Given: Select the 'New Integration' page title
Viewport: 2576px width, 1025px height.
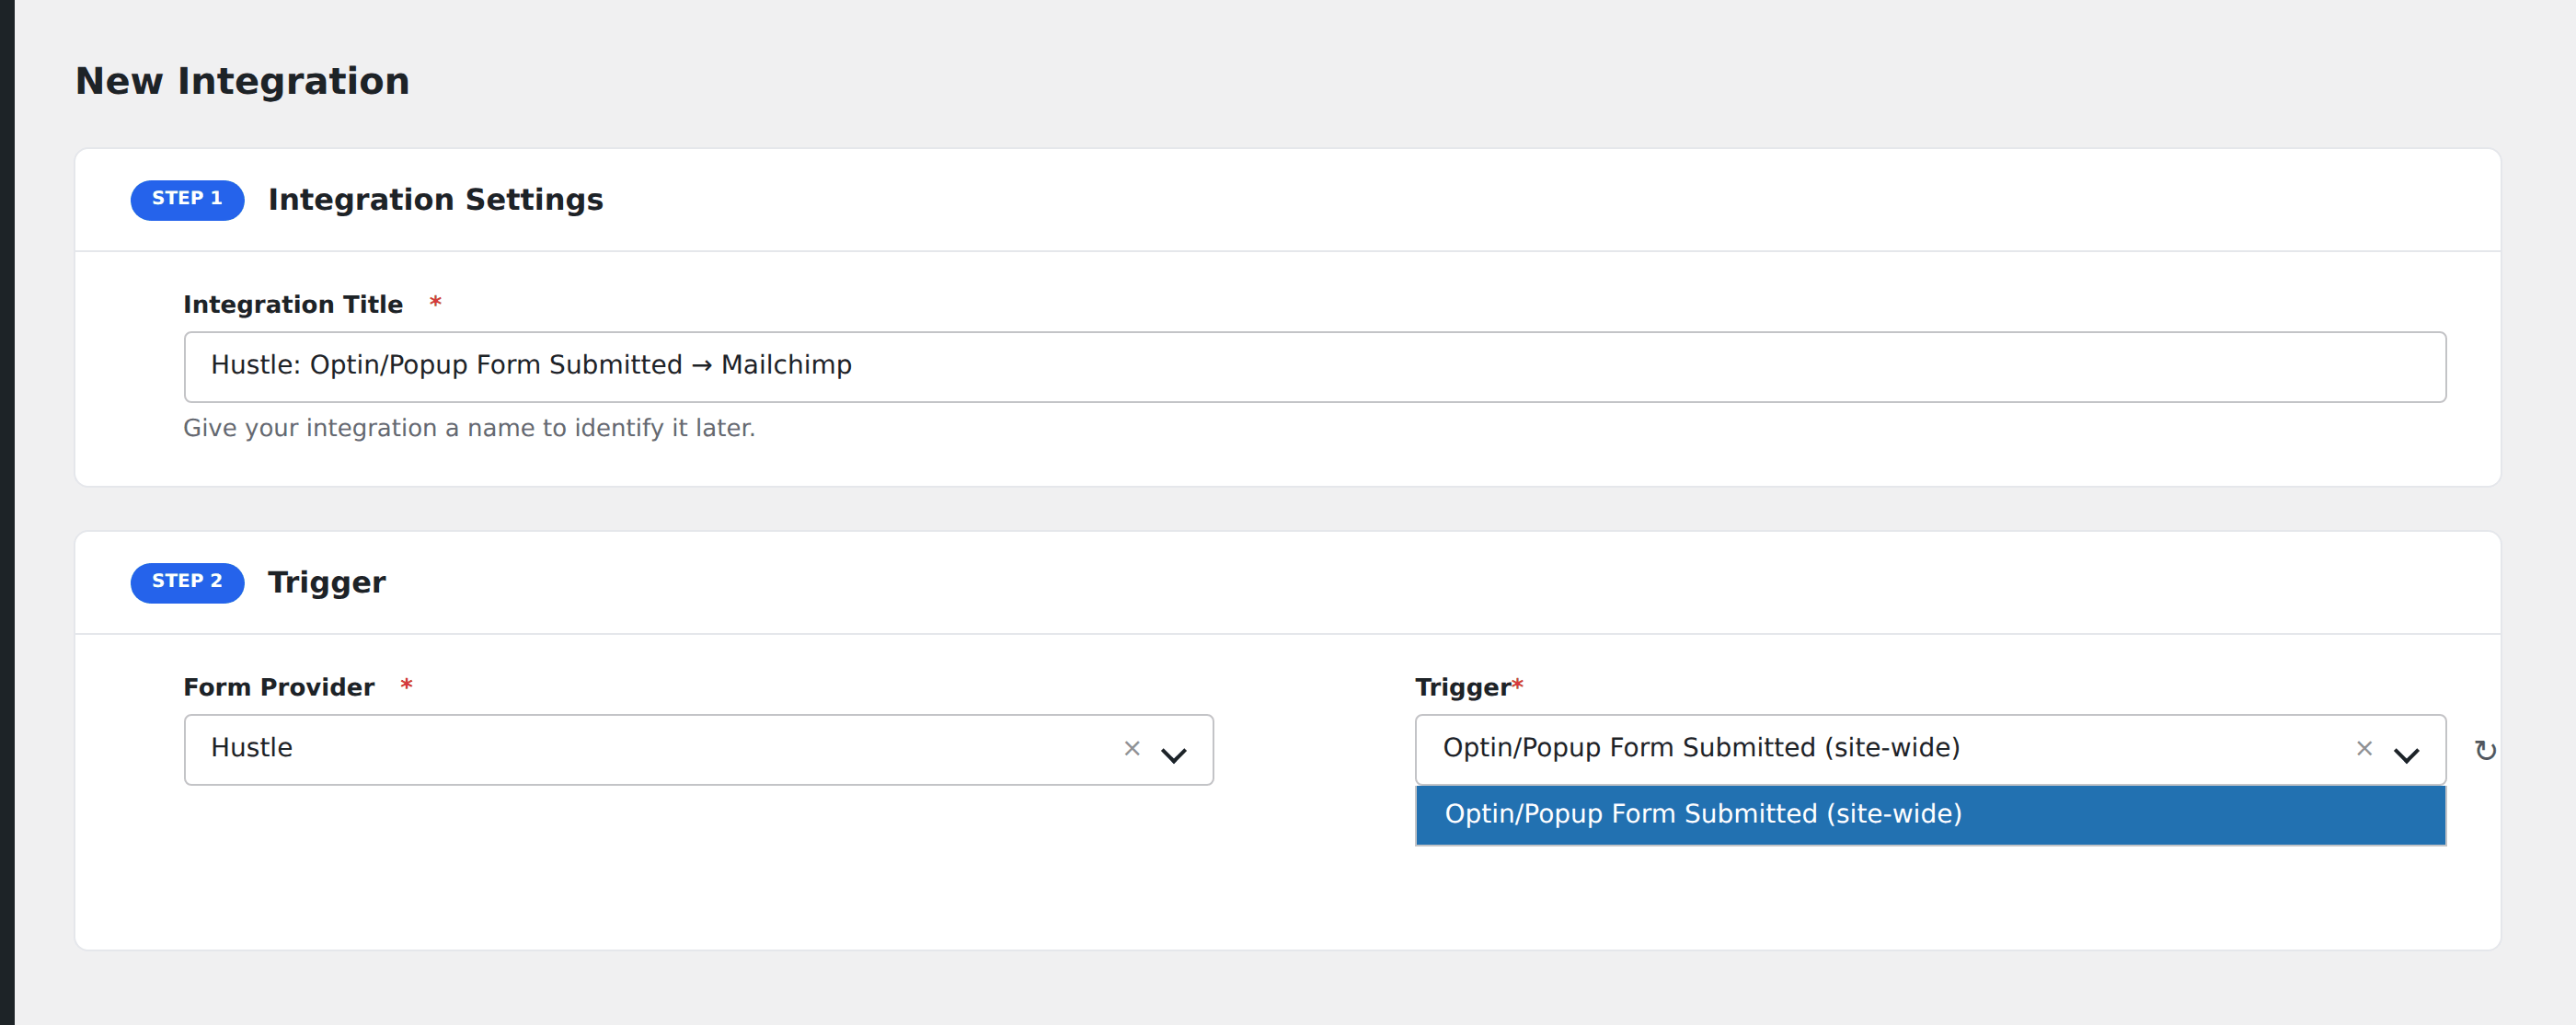Looking at the screenshot, I should [242, 81].
